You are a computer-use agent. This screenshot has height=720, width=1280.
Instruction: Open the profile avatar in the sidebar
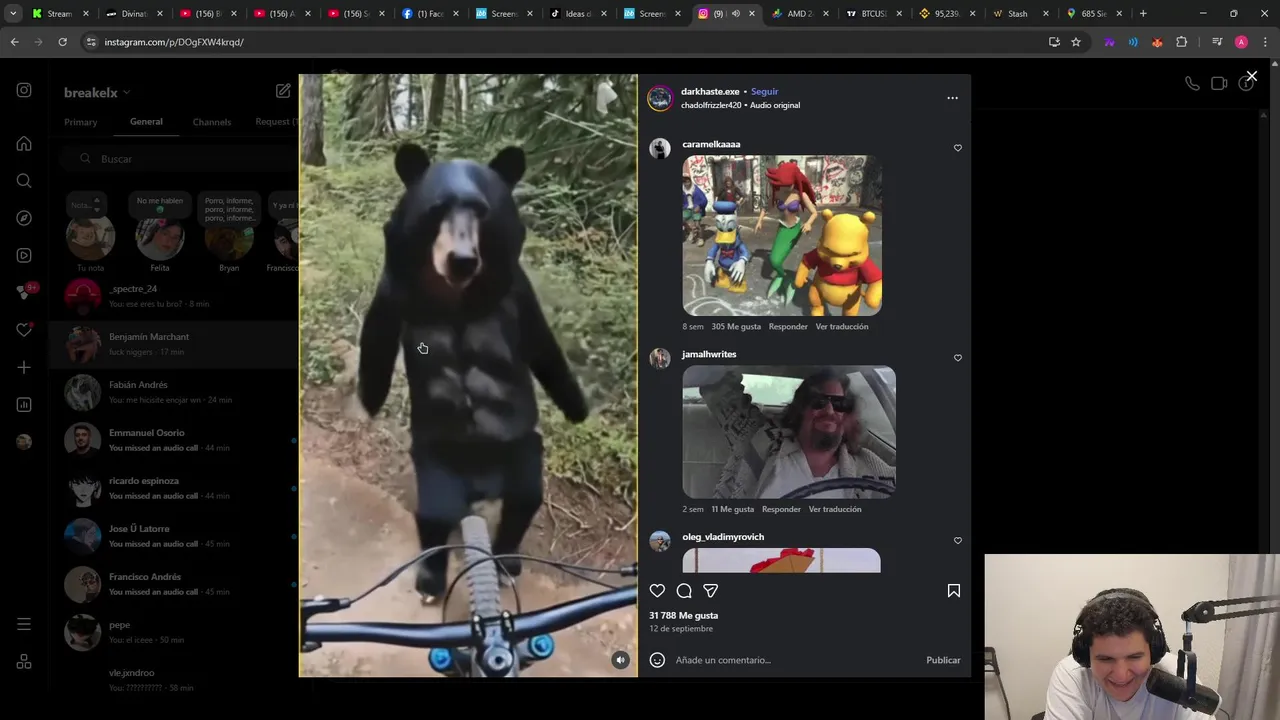click(24, 442)
